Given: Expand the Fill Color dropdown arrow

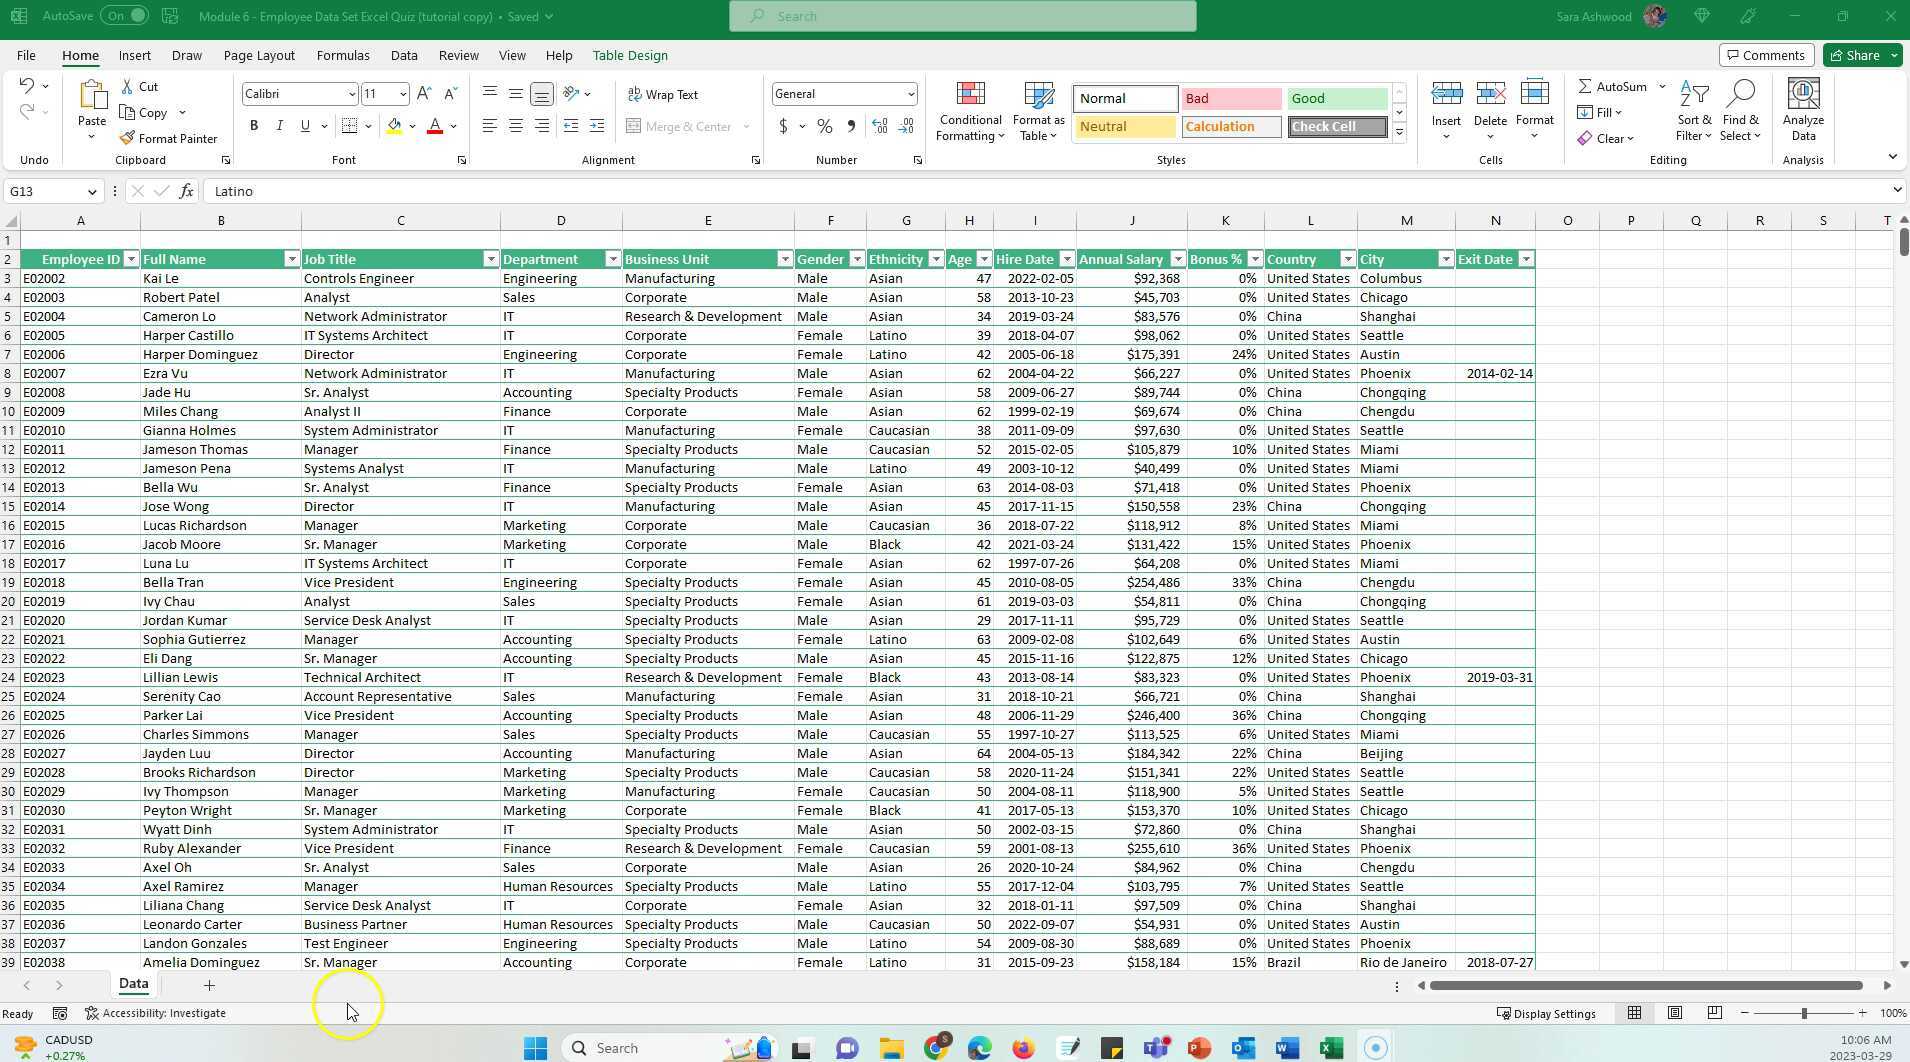Looking at the screenshot, I should click(x=412, y=126).
